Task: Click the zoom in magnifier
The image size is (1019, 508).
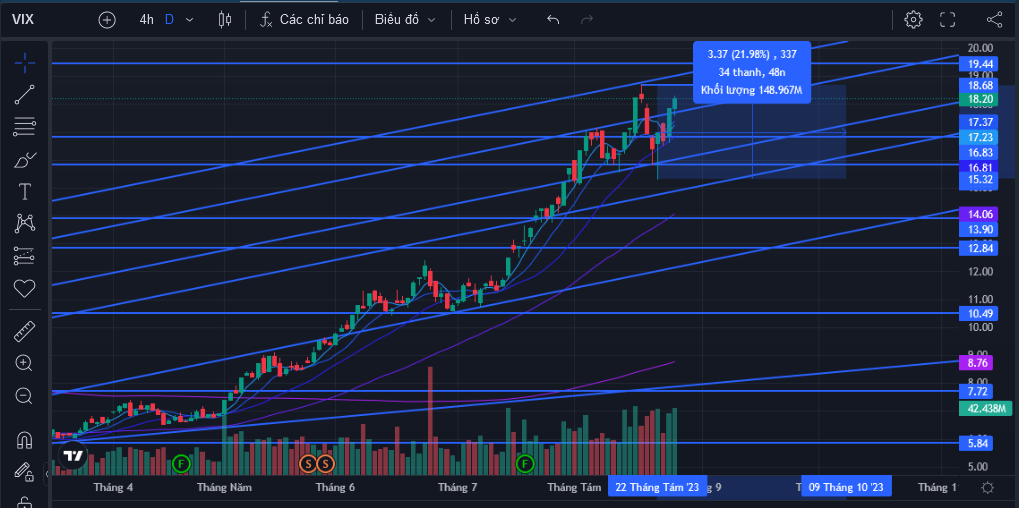Action: coord(25,363)
